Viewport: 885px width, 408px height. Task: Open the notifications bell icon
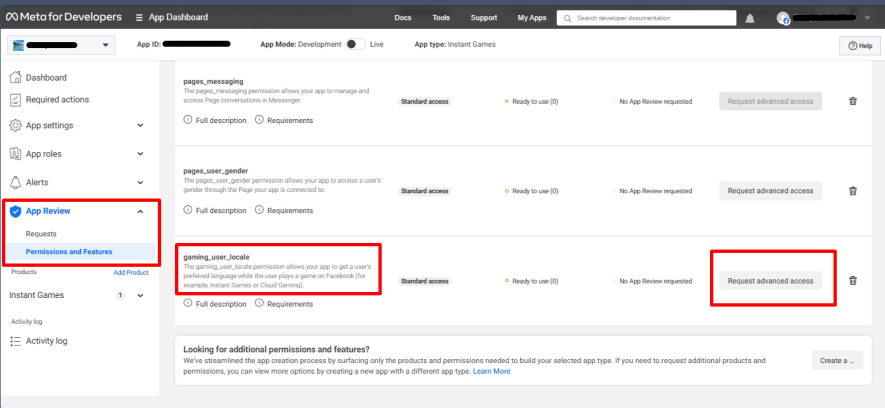coord(750,18)
